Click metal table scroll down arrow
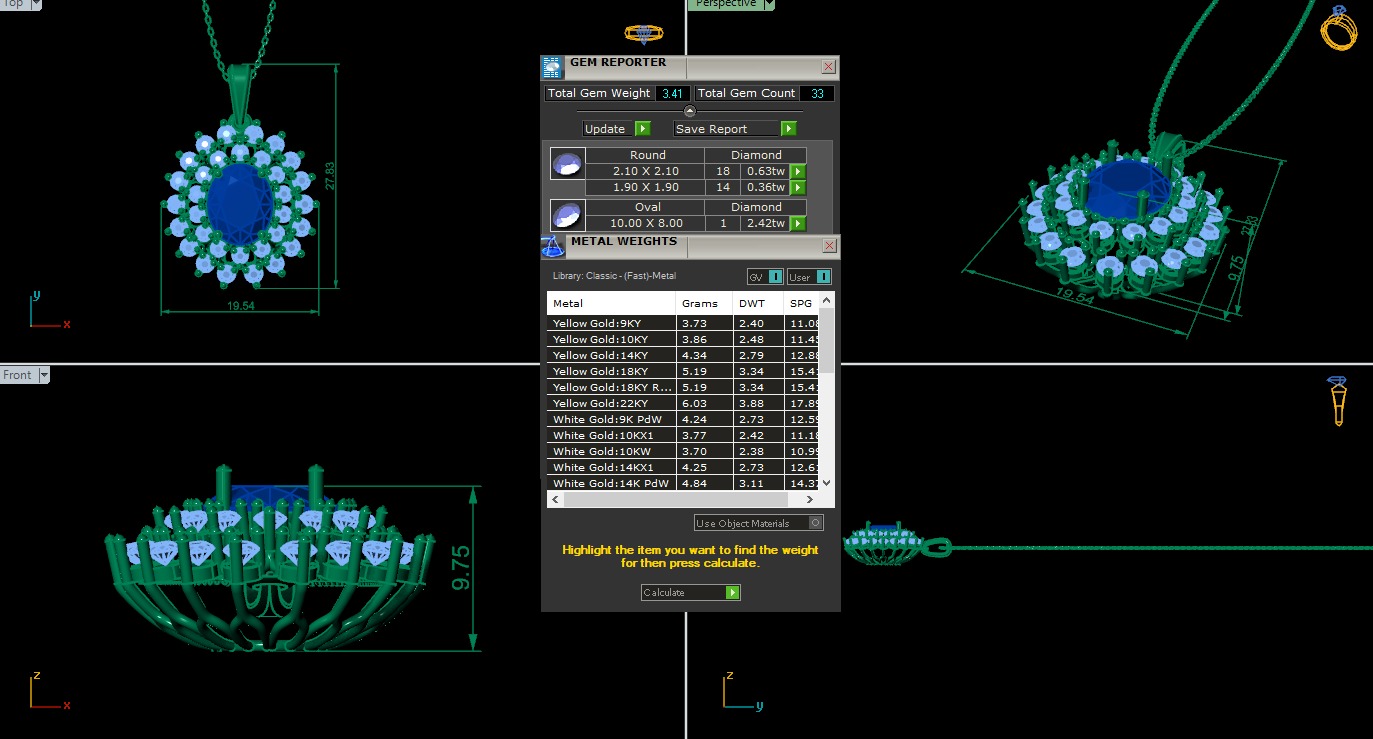1373x739 pixels. pos(826,483)
